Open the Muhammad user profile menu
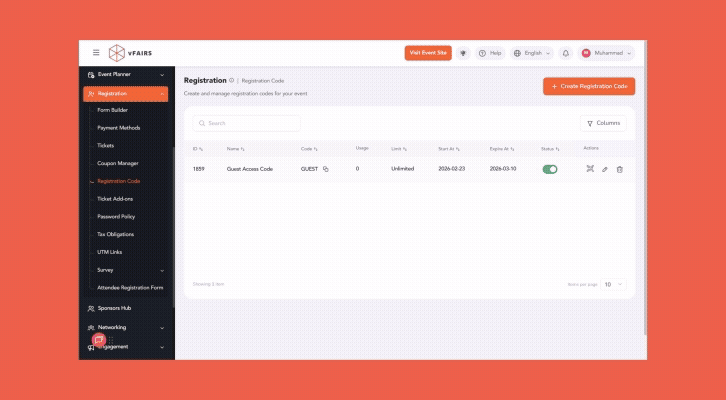Screen dimensions: 726x400 point(607,53)
